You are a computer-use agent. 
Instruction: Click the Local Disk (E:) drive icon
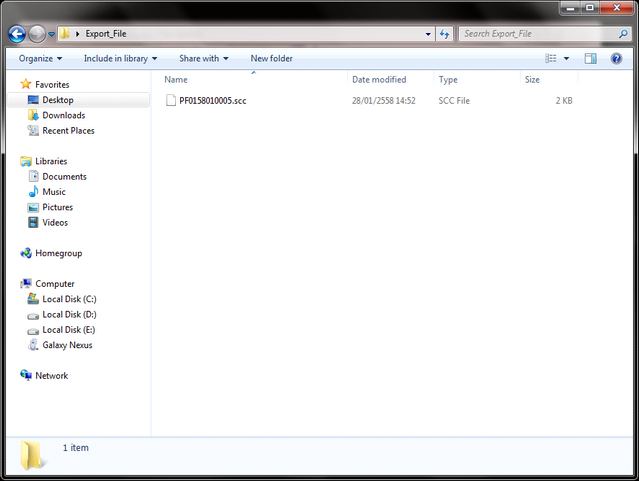(33, 331)
